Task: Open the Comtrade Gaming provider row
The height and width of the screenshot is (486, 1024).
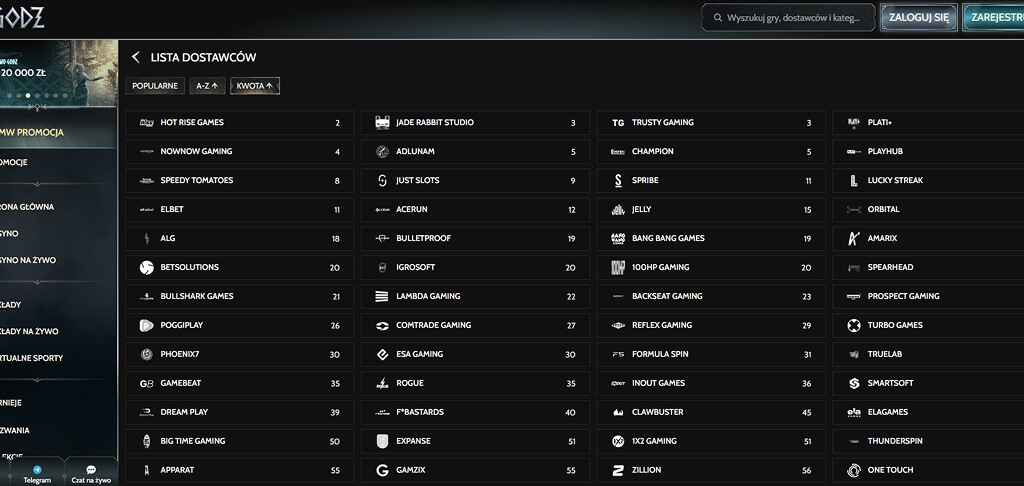Action: (x=475, y=325)
